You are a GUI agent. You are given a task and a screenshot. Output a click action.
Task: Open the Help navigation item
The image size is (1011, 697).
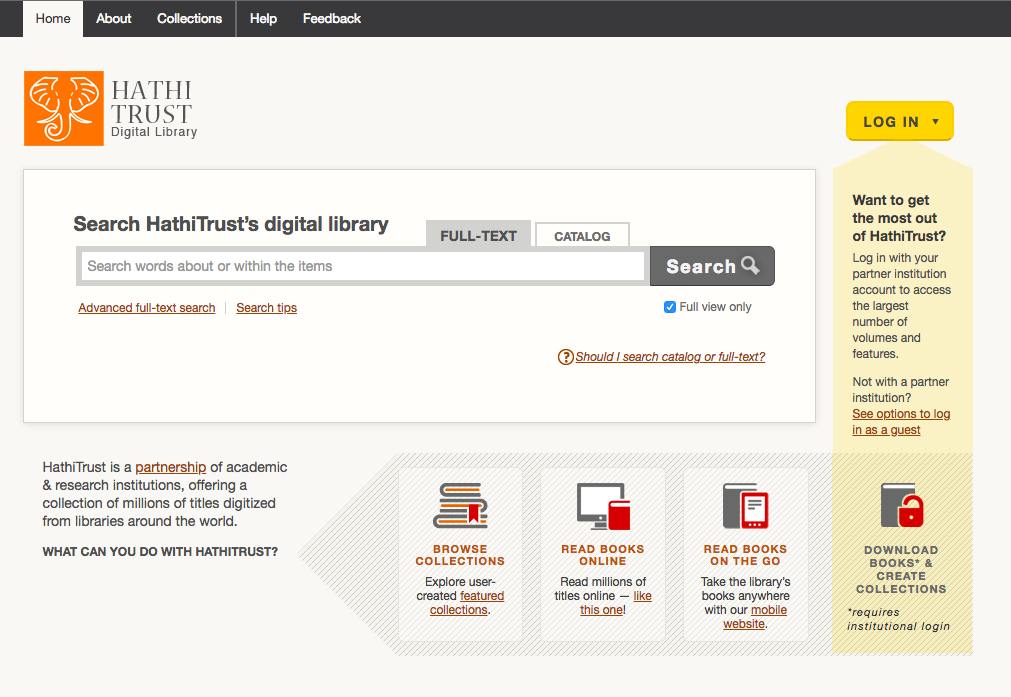pos(263,18)
